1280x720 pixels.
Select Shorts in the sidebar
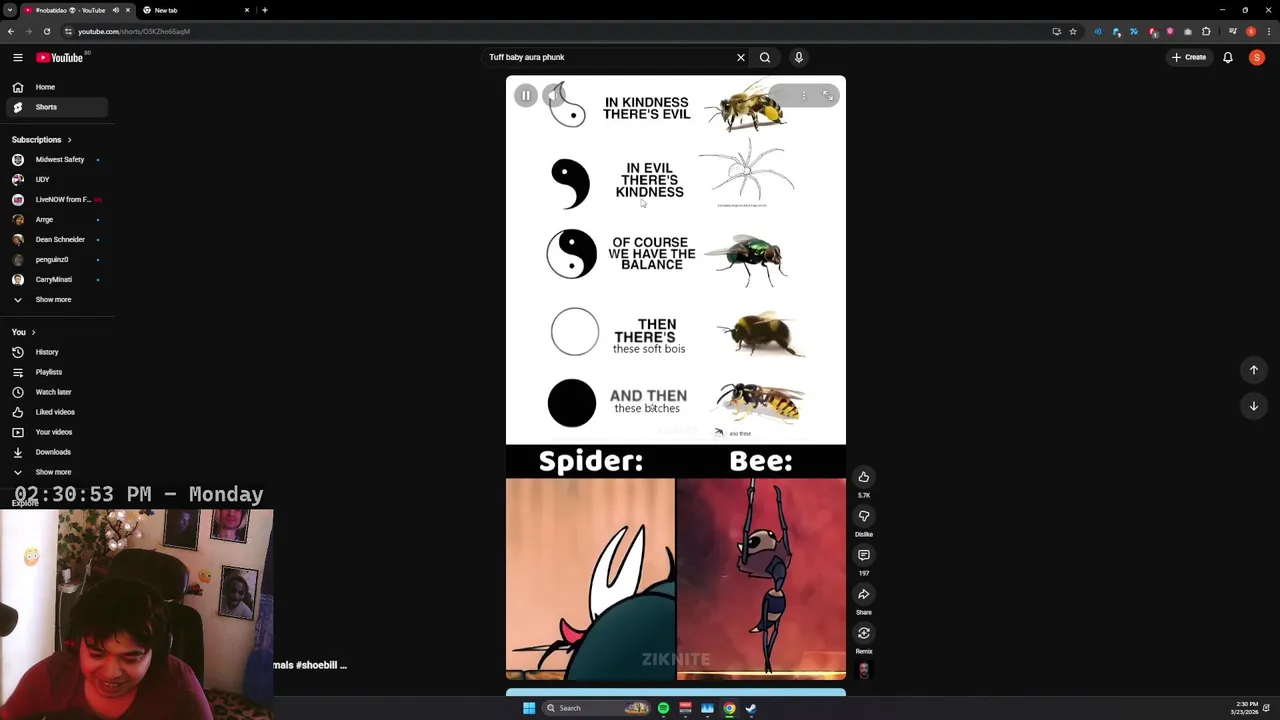click(x=57, y=107)
